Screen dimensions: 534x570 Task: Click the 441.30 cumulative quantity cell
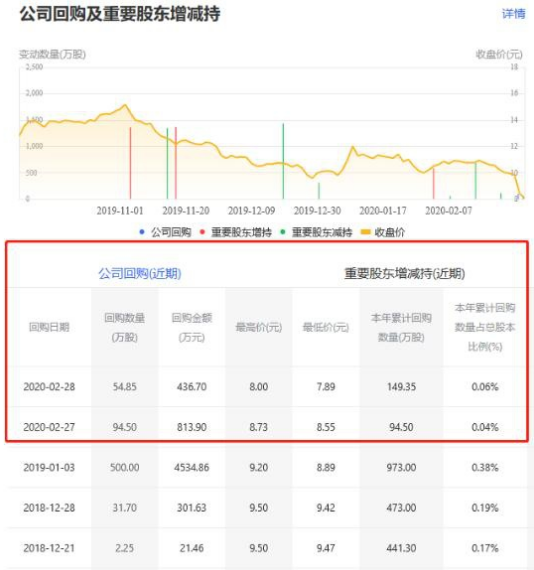click(x=401, y=548)
